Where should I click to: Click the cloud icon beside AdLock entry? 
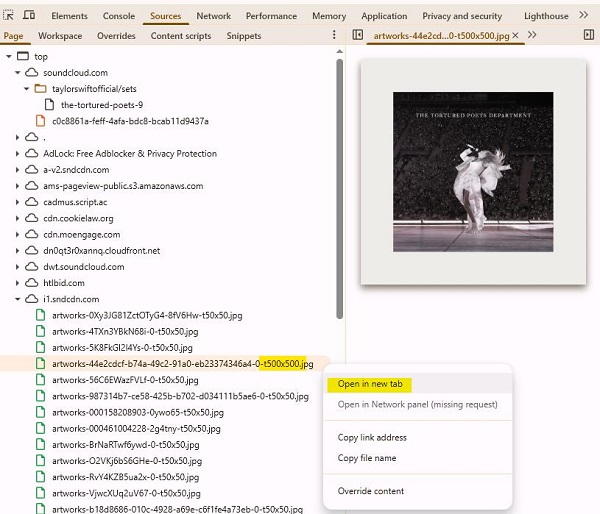[x=32, y=153]
